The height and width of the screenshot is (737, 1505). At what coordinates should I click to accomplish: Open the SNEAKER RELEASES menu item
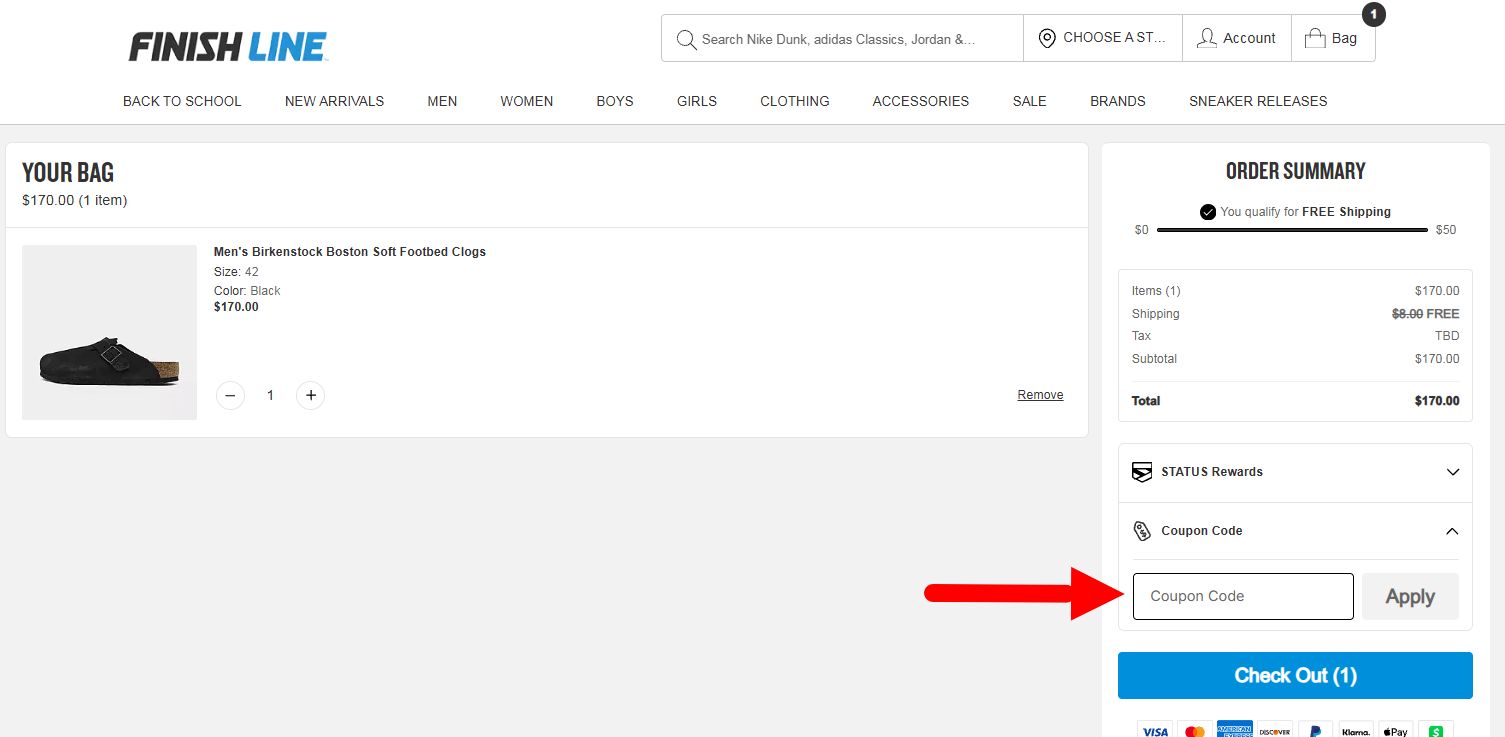click(x=1258, y=101)
